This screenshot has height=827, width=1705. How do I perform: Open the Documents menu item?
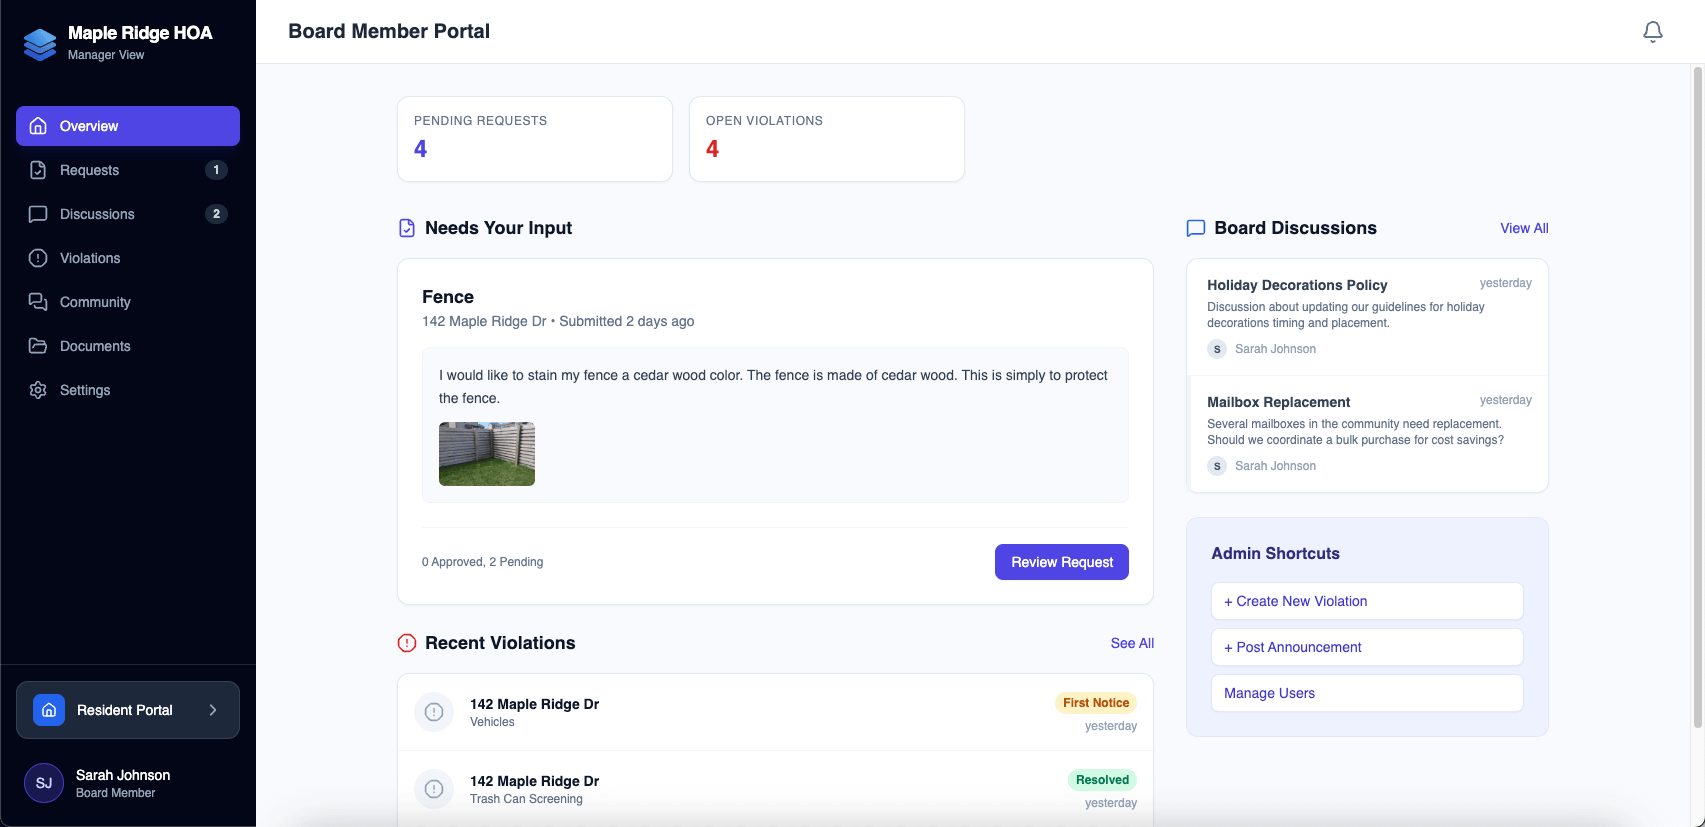click(128, 346)
